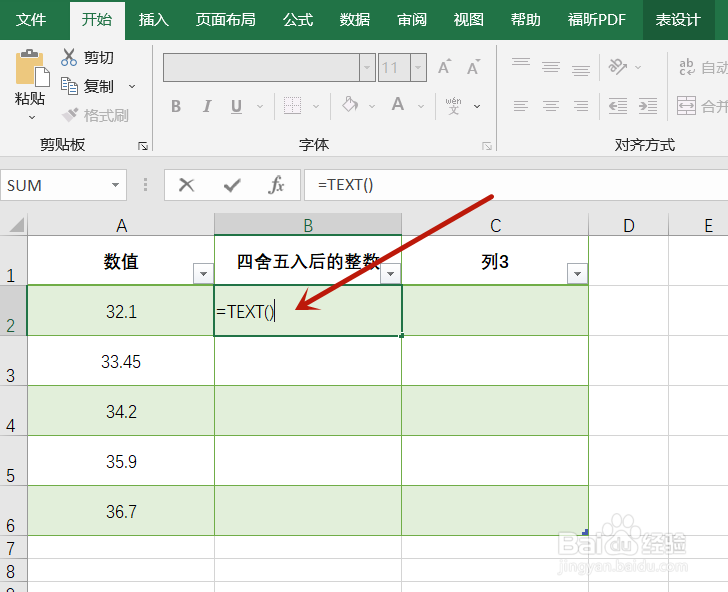
Task: Click the Paste clipboard icon
Action: pyautogui.click(x=32, y=69)
